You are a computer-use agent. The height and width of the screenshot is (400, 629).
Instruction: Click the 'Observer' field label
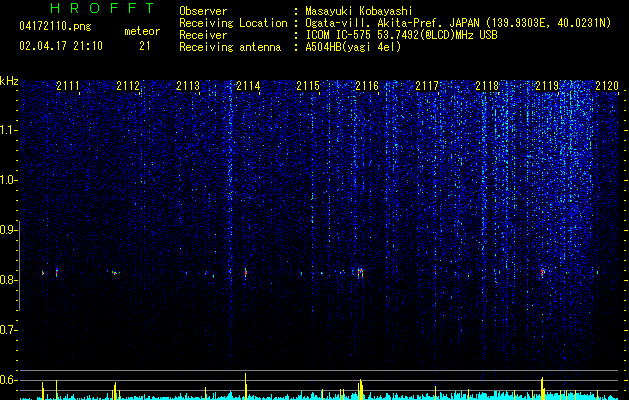203,11
